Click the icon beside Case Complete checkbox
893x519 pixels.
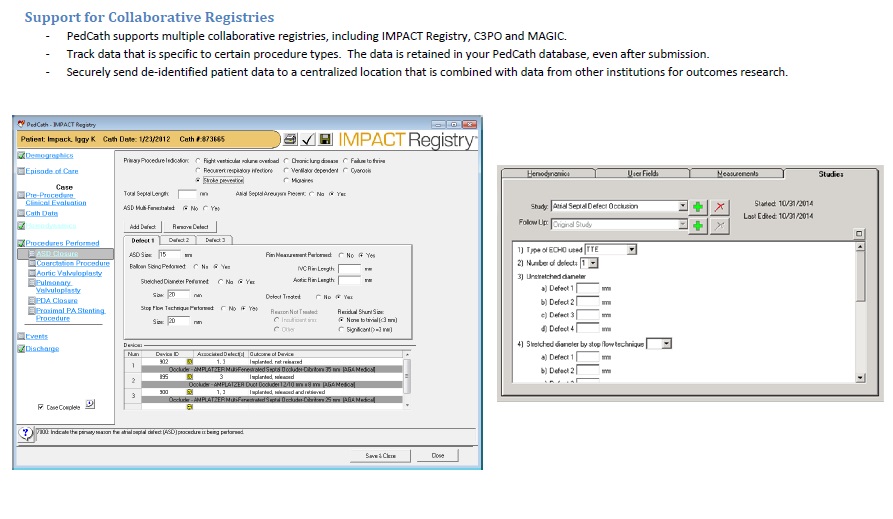tap(90, 404)
